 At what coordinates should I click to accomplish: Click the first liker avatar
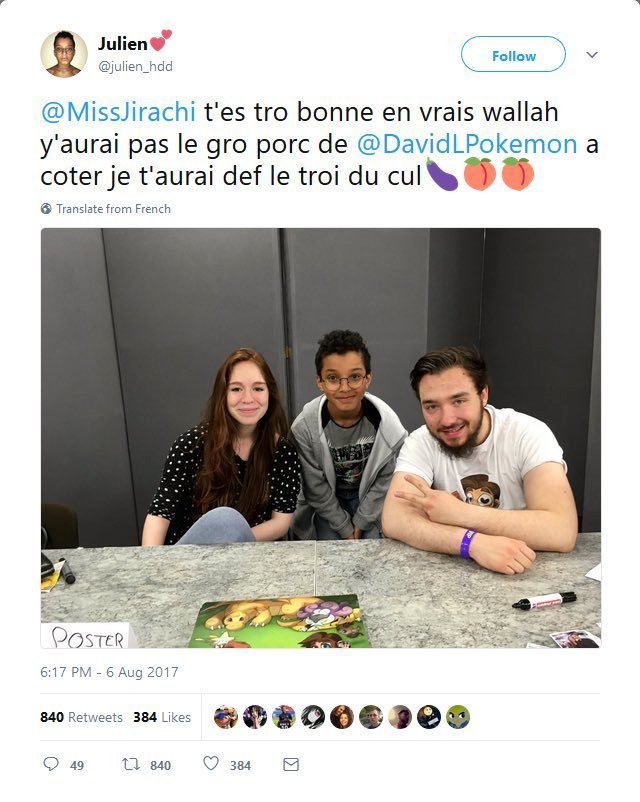point(226,717)
